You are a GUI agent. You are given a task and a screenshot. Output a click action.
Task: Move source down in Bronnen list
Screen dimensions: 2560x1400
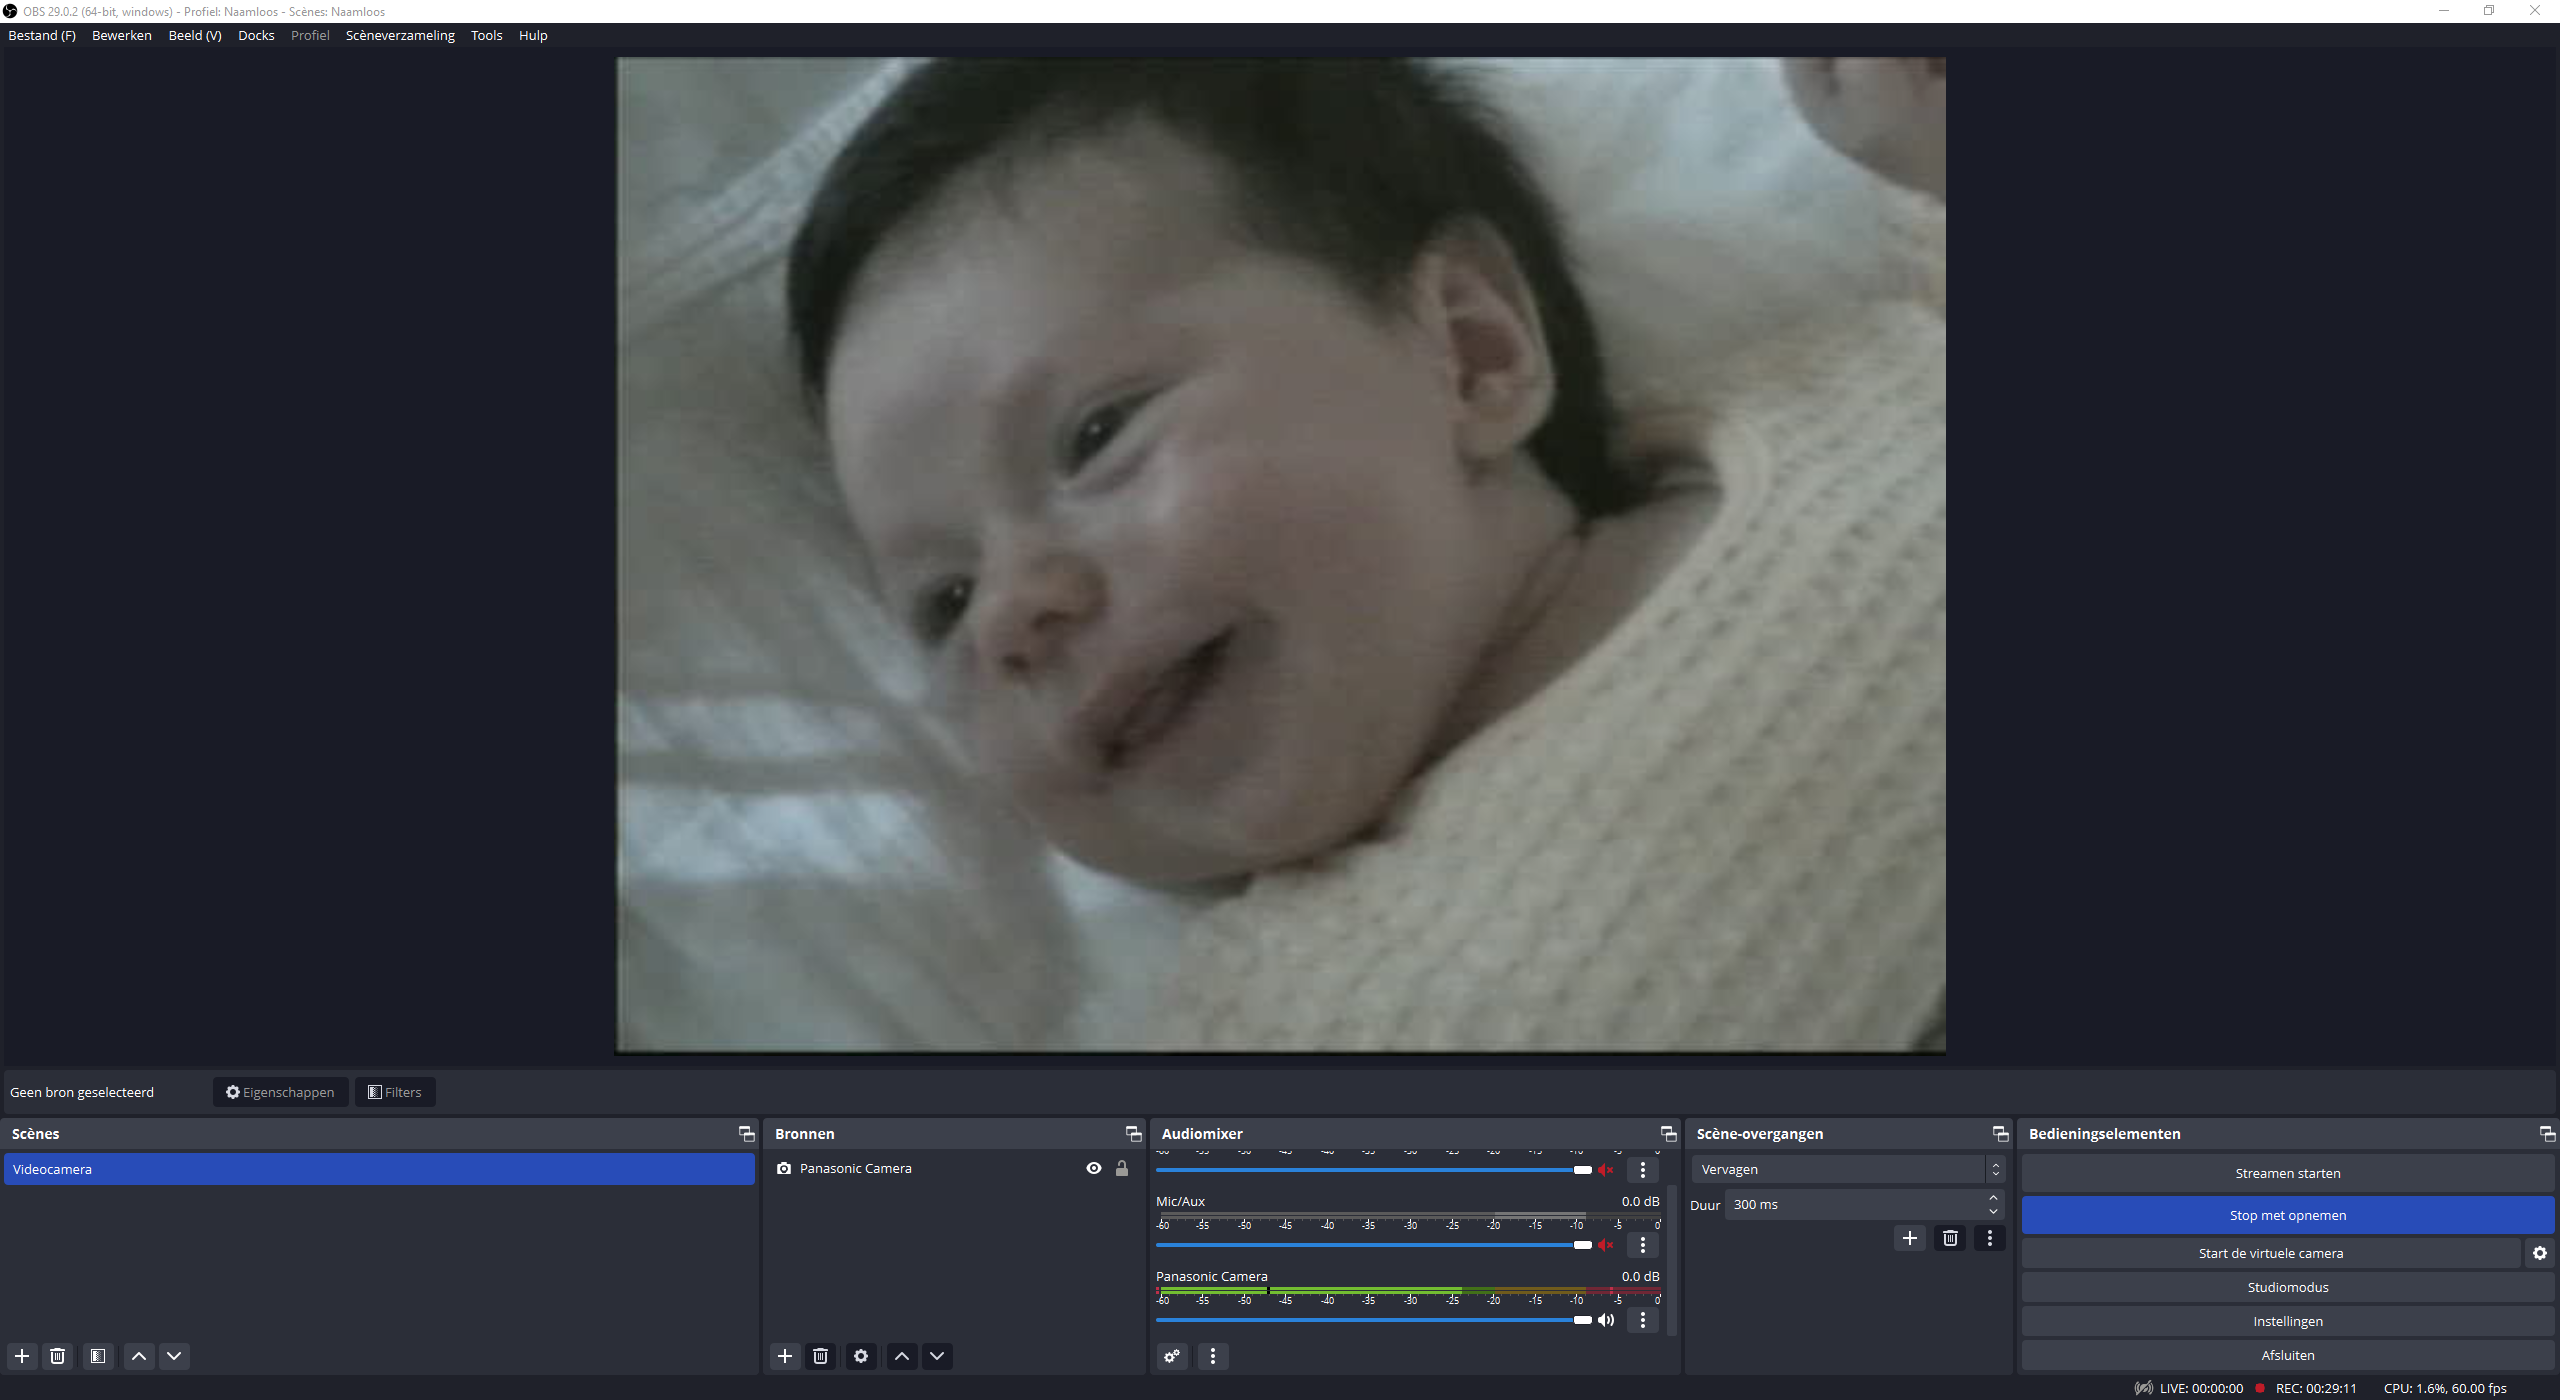pyautogui.click(x=937, y=1356)
